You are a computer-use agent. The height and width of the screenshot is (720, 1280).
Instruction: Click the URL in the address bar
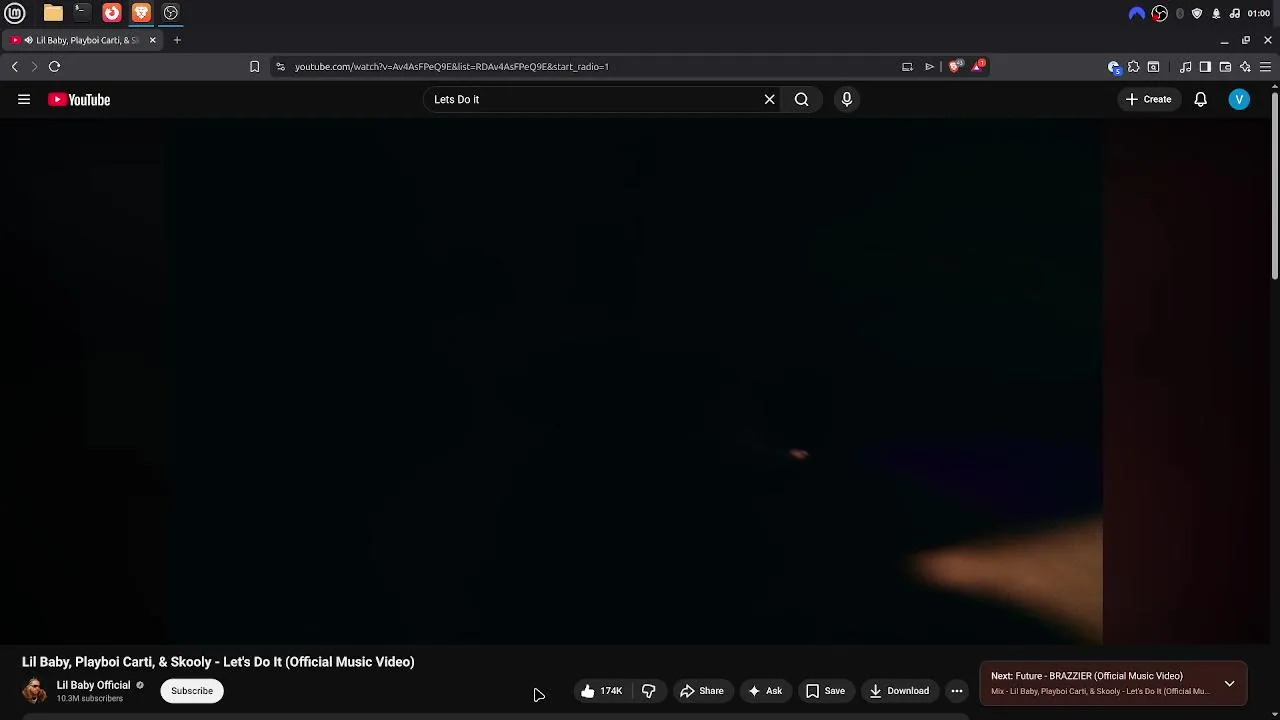coord(452,67)
